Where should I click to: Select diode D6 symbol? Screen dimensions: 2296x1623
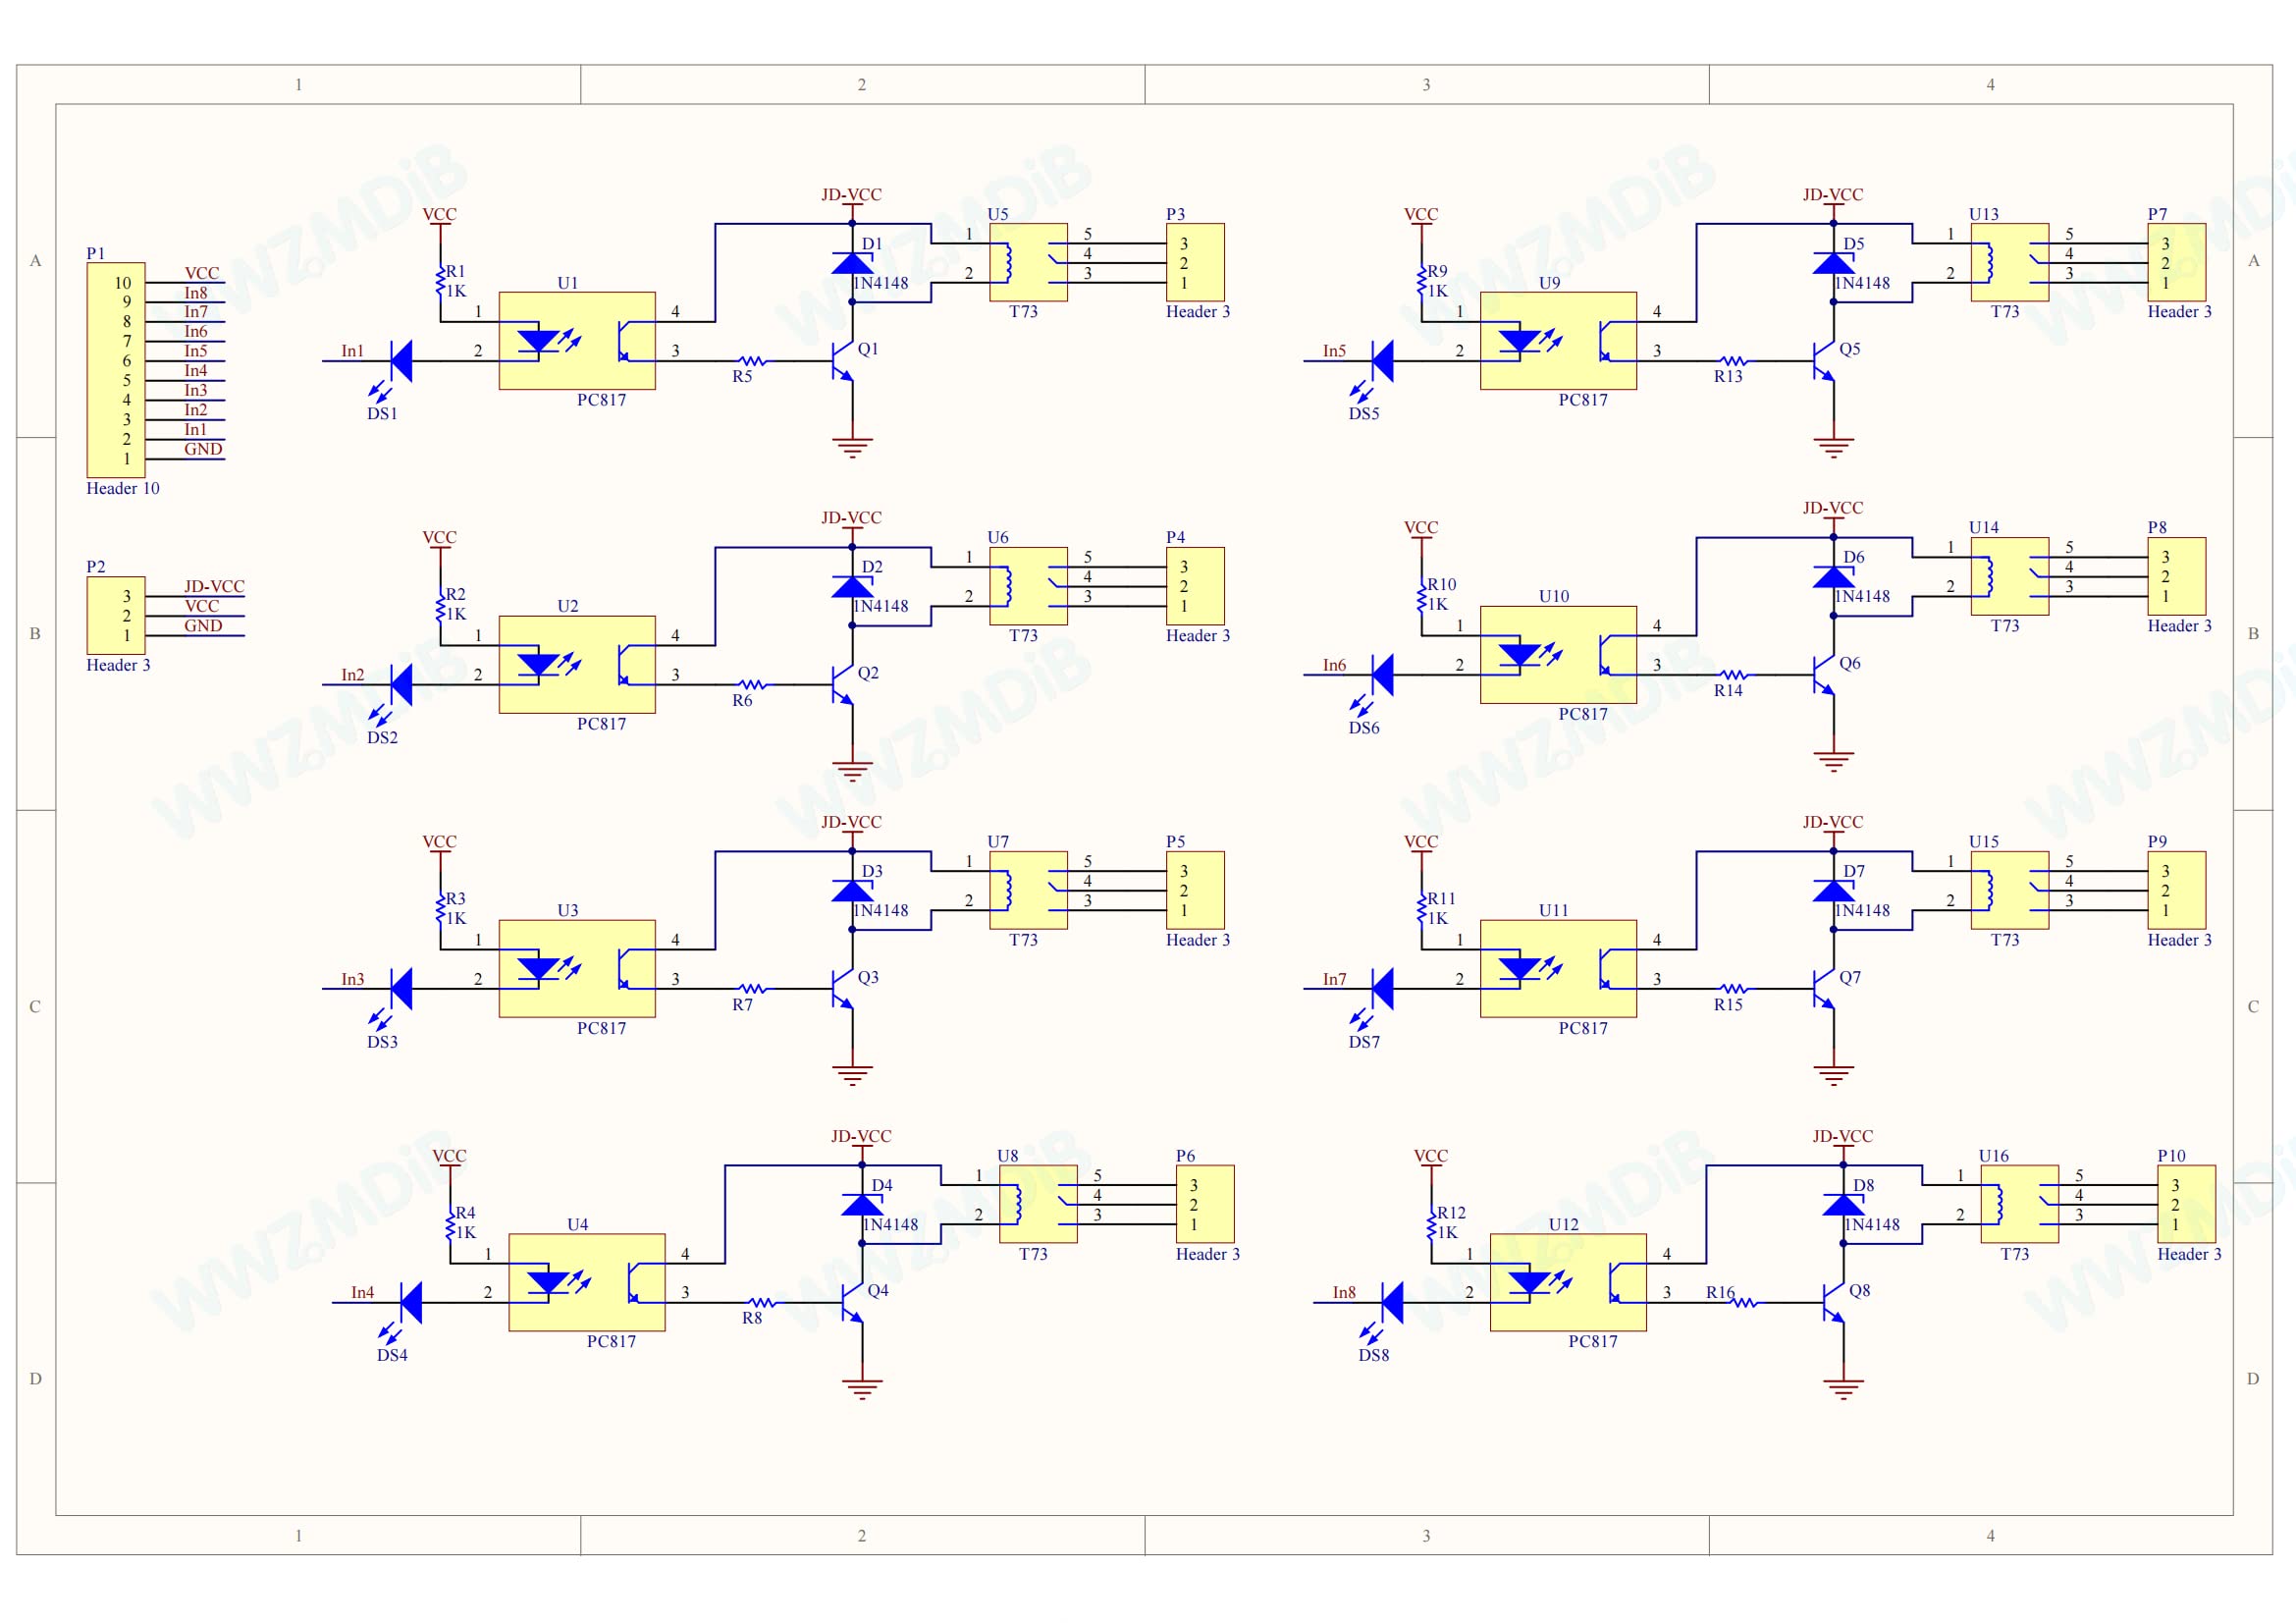[x=1833, y=577]
